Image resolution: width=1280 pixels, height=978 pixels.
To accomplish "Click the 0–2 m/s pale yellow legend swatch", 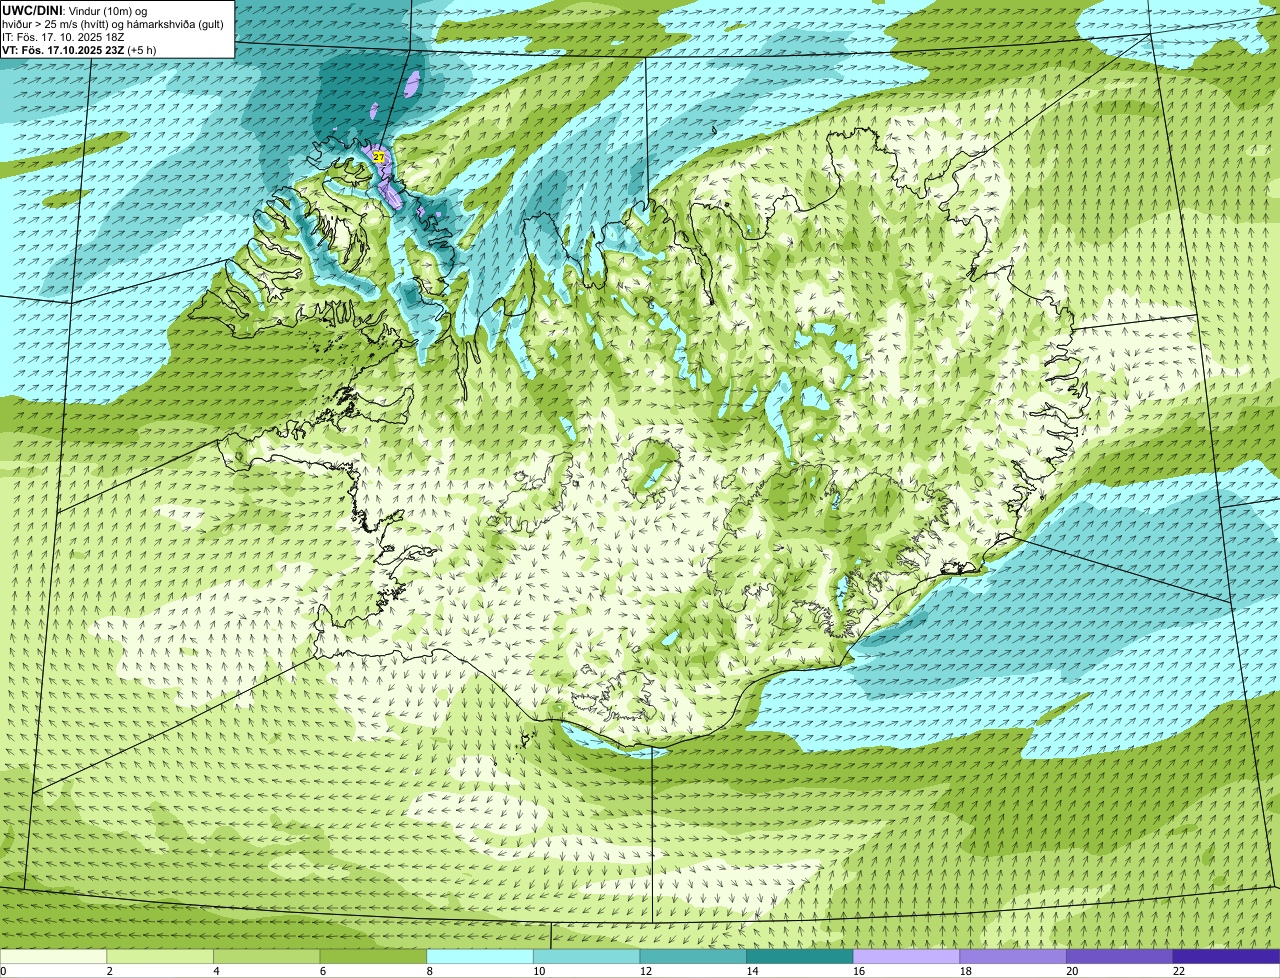I will (53, 957).
